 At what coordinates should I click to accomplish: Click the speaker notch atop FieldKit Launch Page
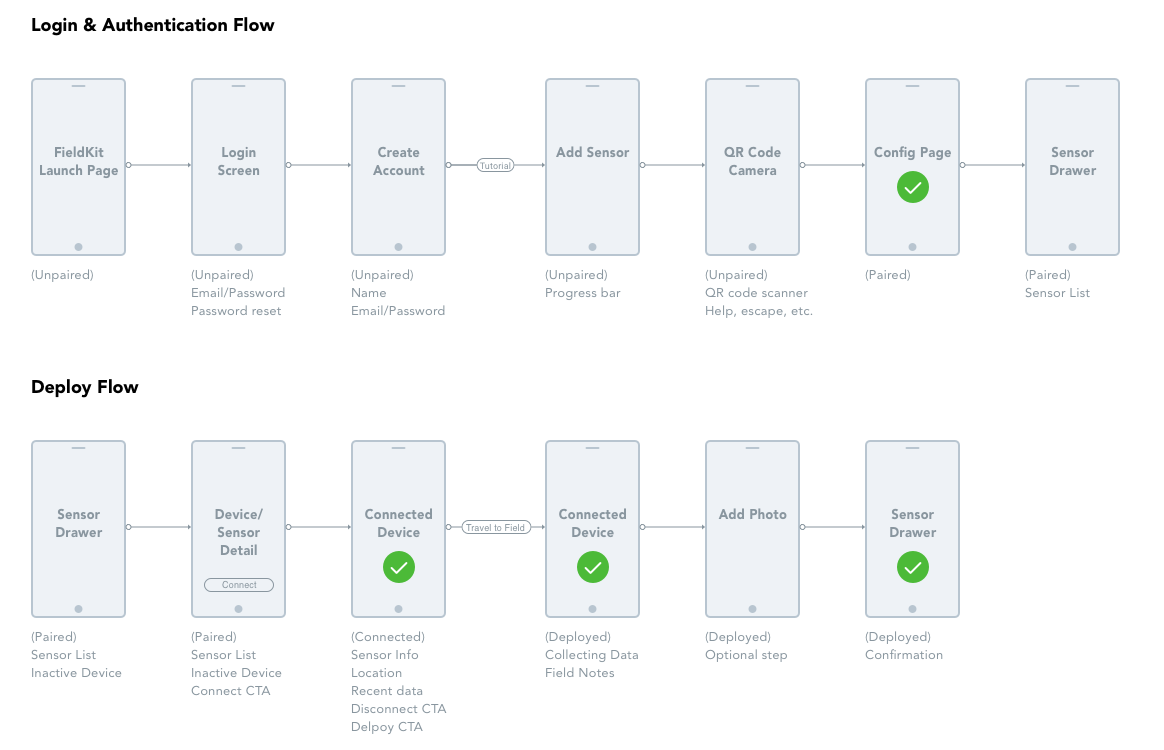[78, 86]
